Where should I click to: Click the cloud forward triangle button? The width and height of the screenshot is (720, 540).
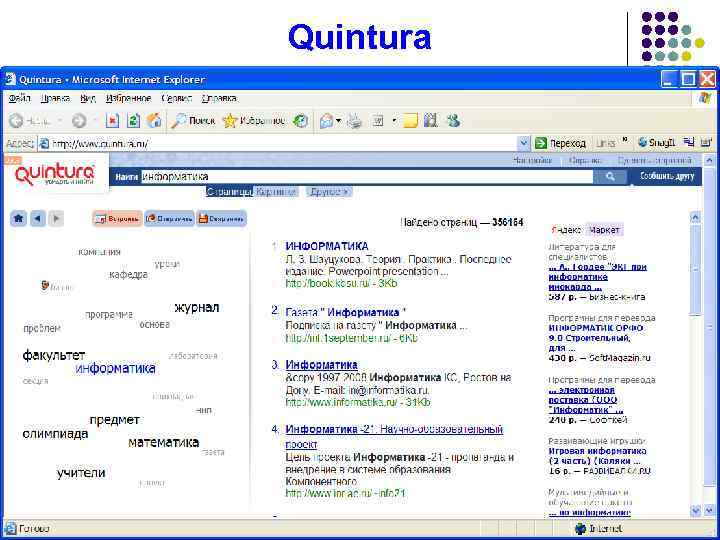pyautogui.click(x=56, y=219)
